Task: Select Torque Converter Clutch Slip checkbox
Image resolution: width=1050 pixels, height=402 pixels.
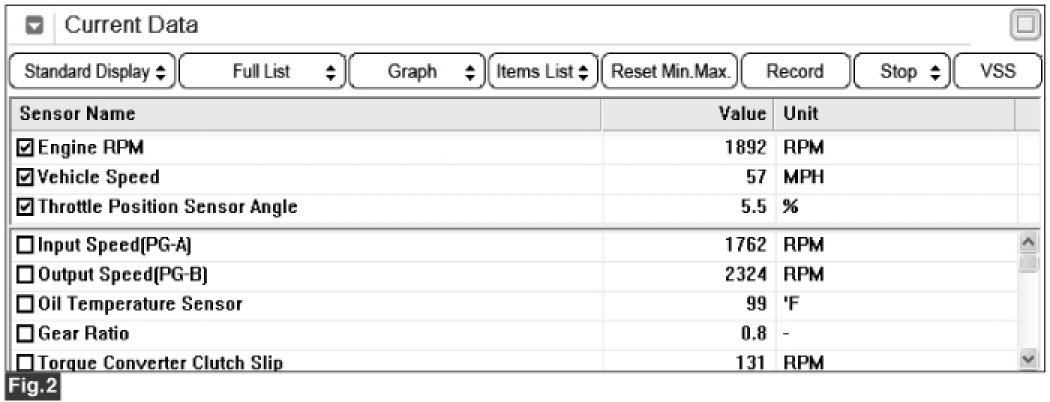Action: coord(26,362)
